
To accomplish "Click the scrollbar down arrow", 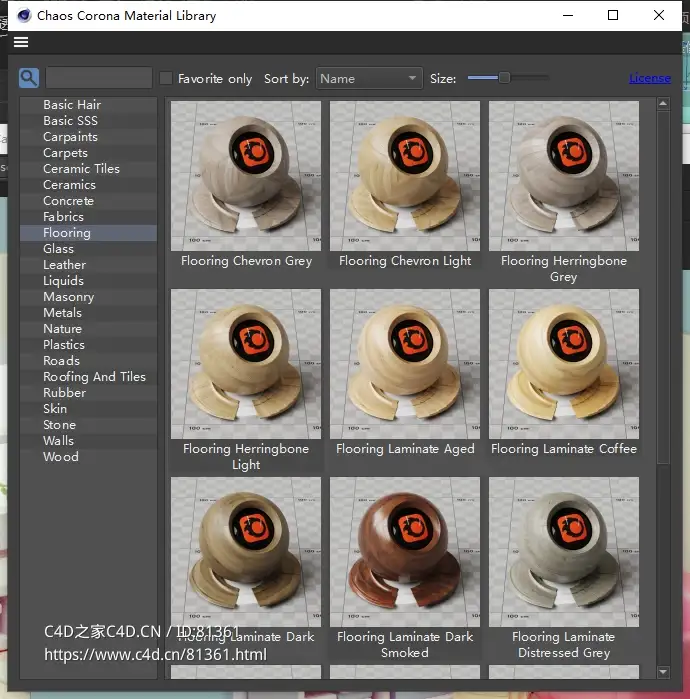I will [663, 672].
